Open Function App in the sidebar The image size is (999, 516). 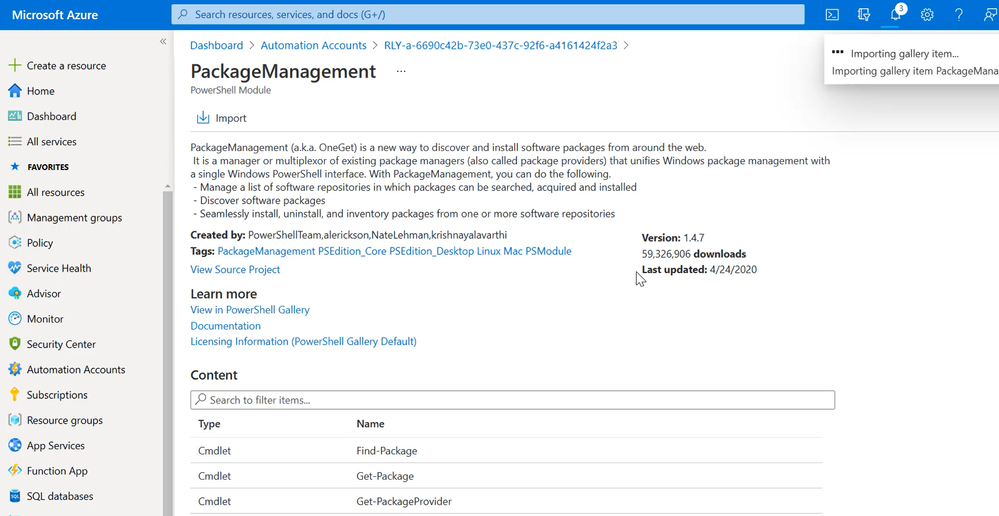click(x=57, y=471)
